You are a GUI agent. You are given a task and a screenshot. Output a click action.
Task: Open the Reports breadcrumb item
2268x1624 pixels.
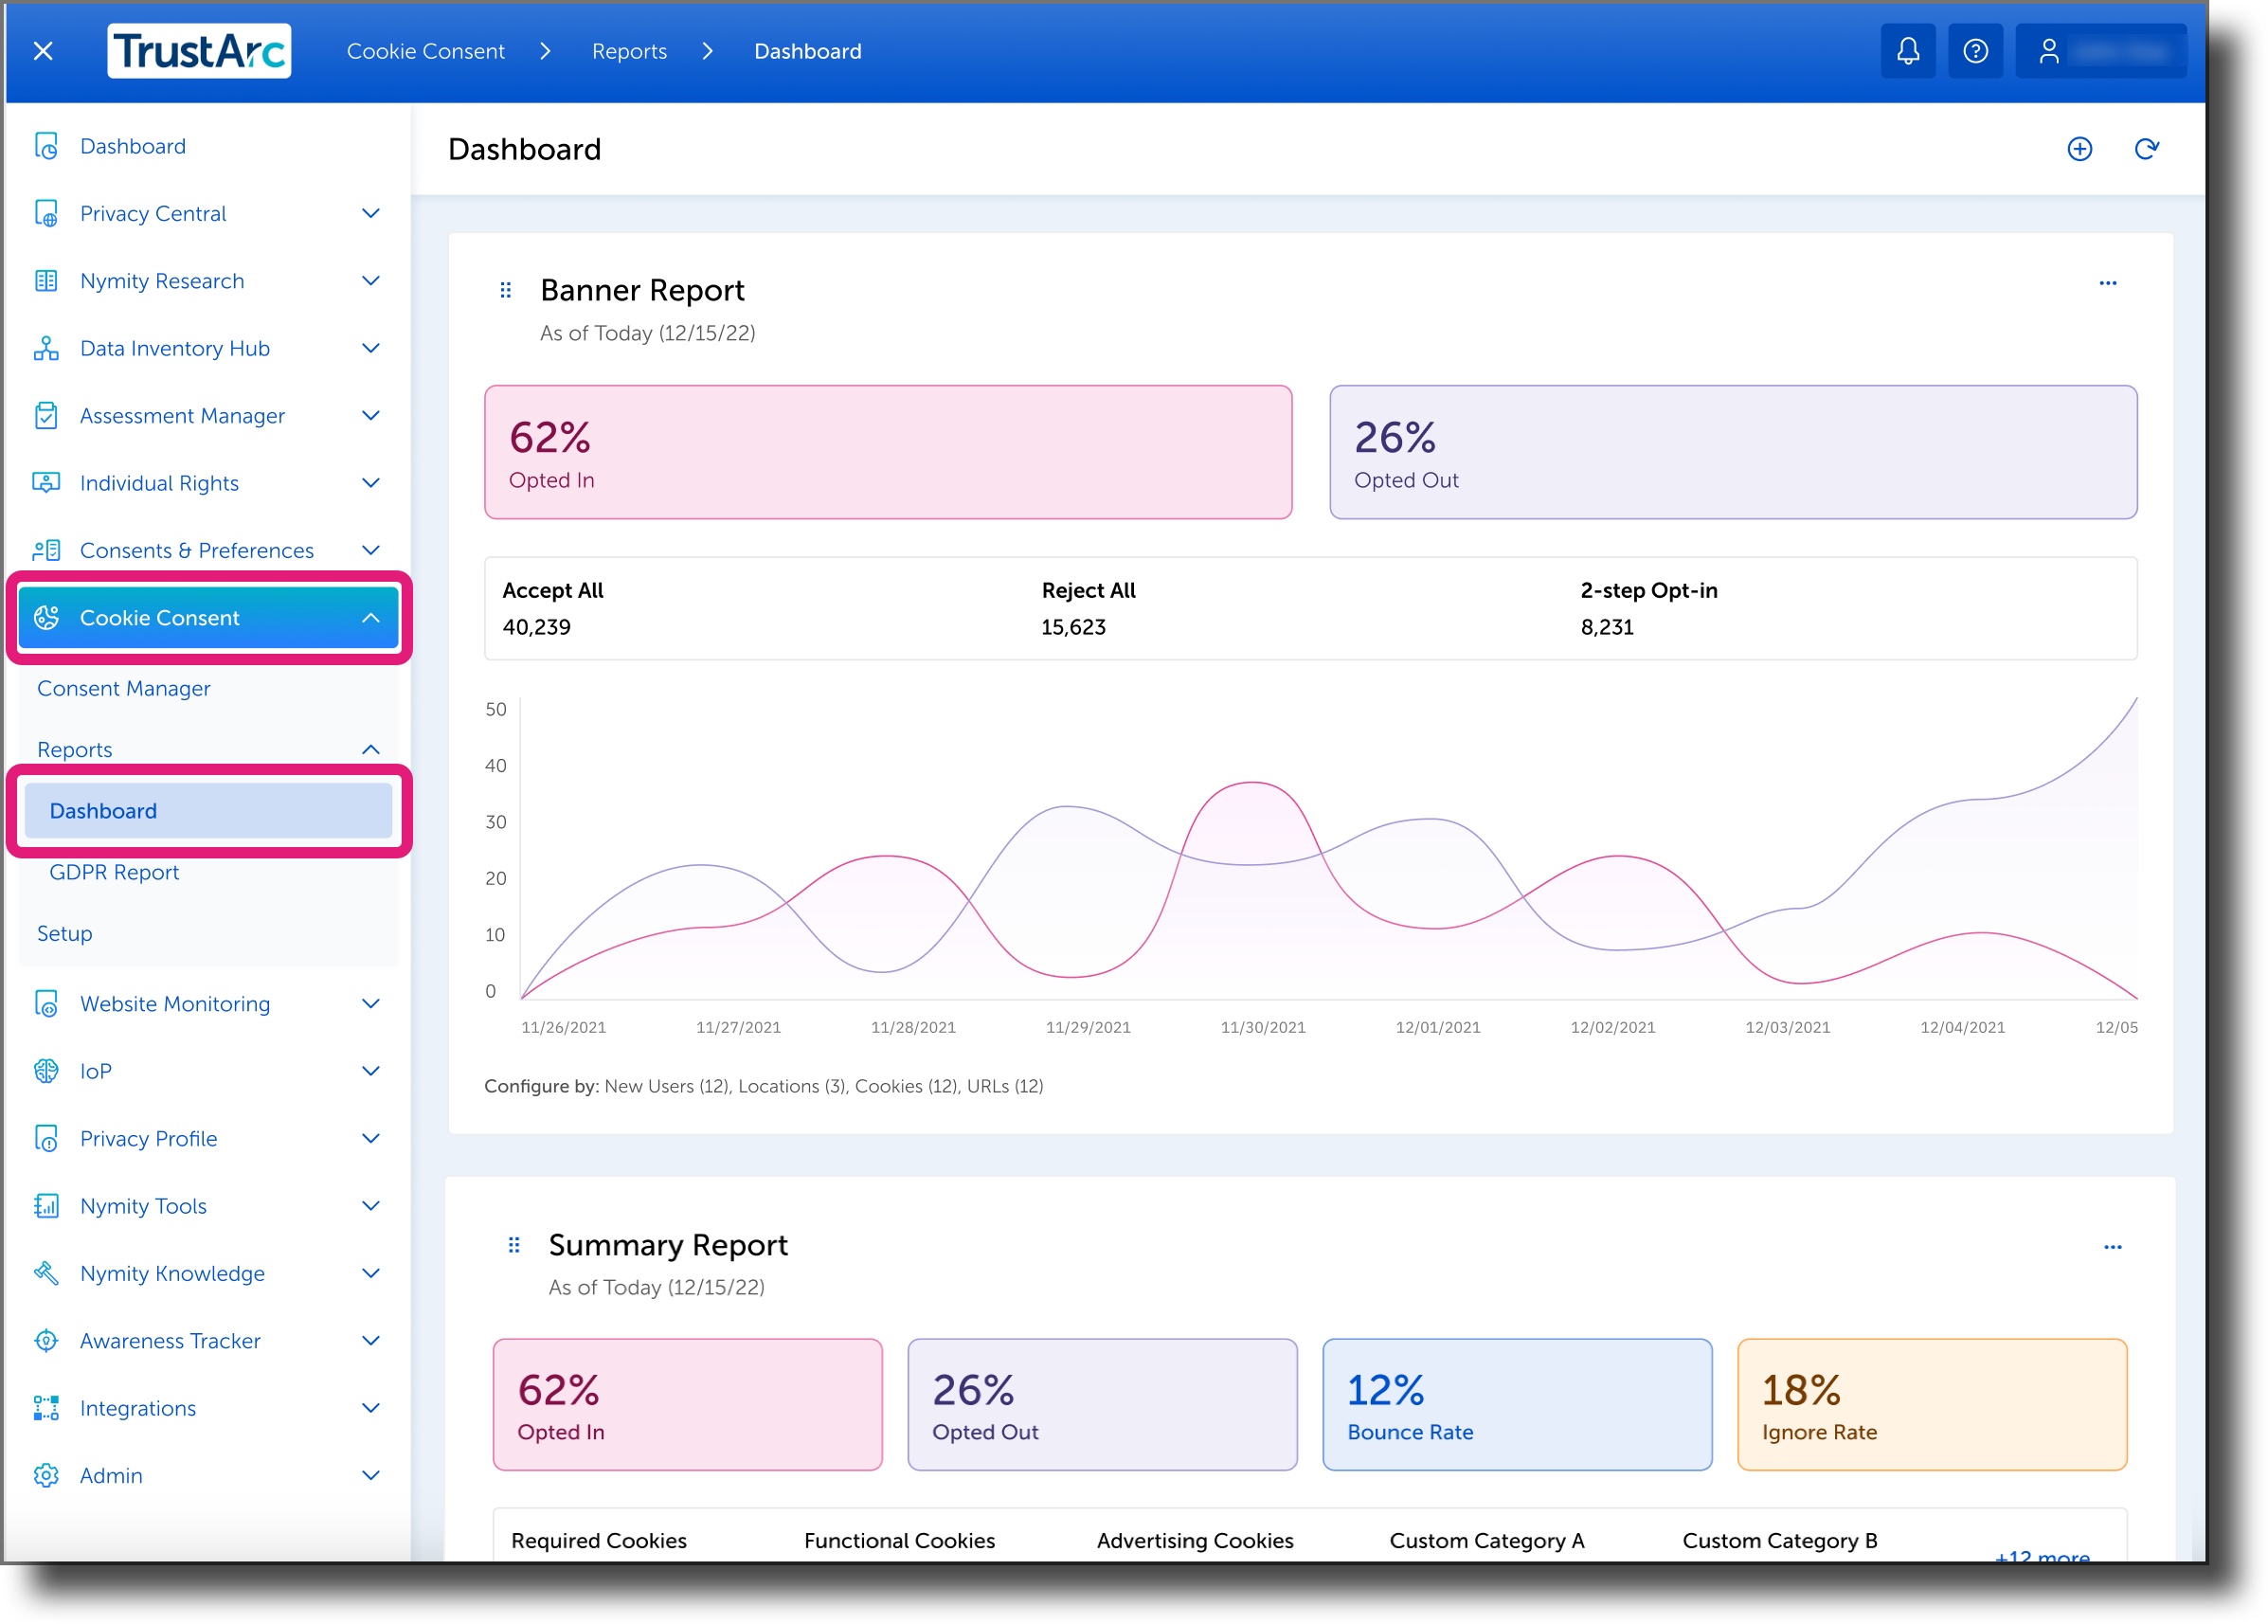629,50
